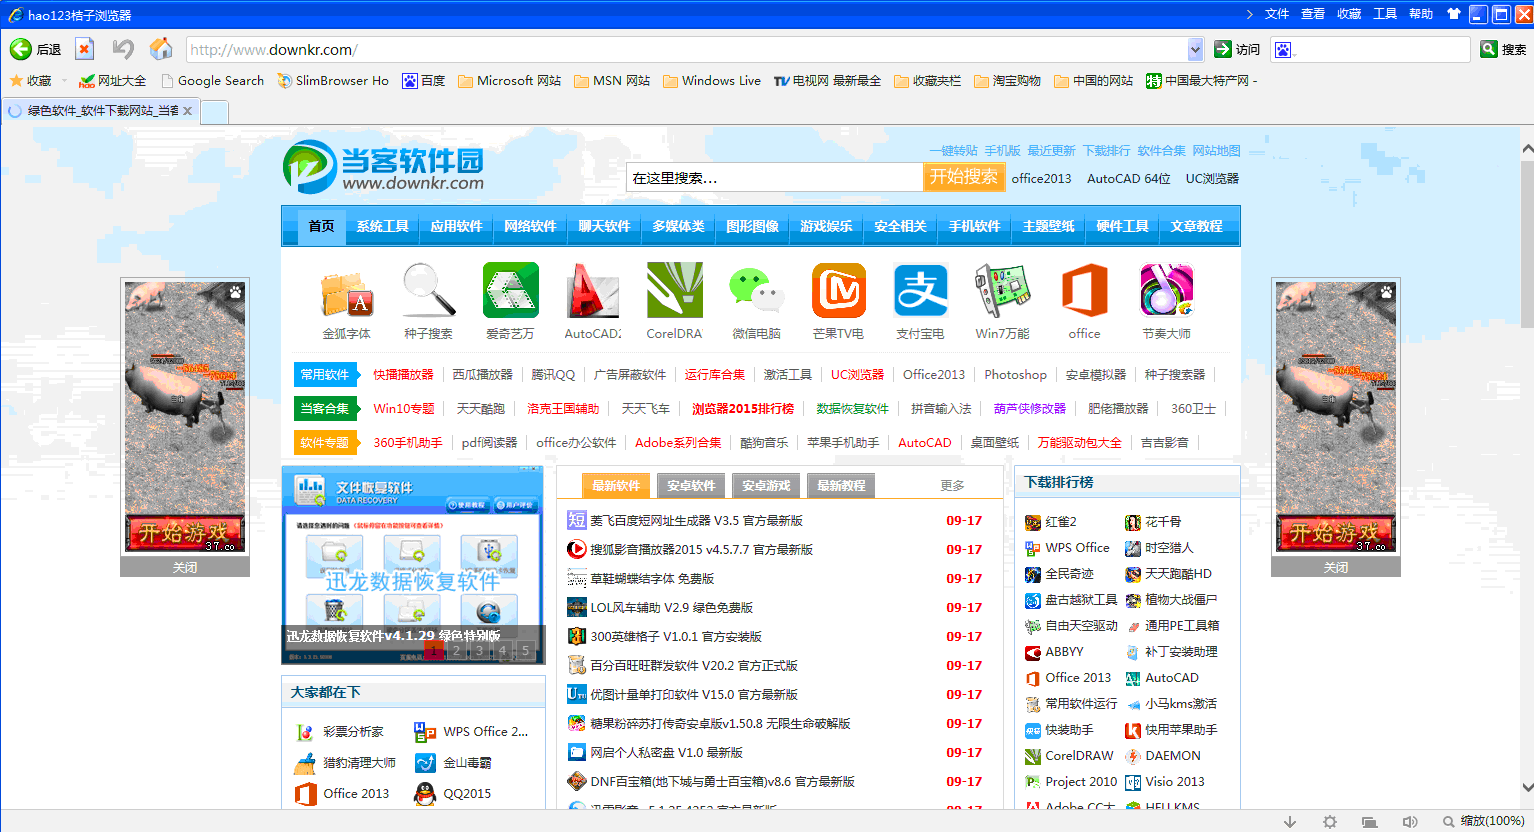Open the 芒果TV orange icon
1534x832 pixels.
click(x=839, y=290)
